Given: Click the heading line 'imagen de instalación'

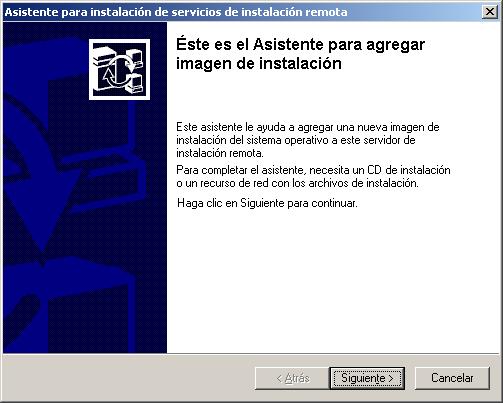Looking at the screenshot, I should click(259, 63).
